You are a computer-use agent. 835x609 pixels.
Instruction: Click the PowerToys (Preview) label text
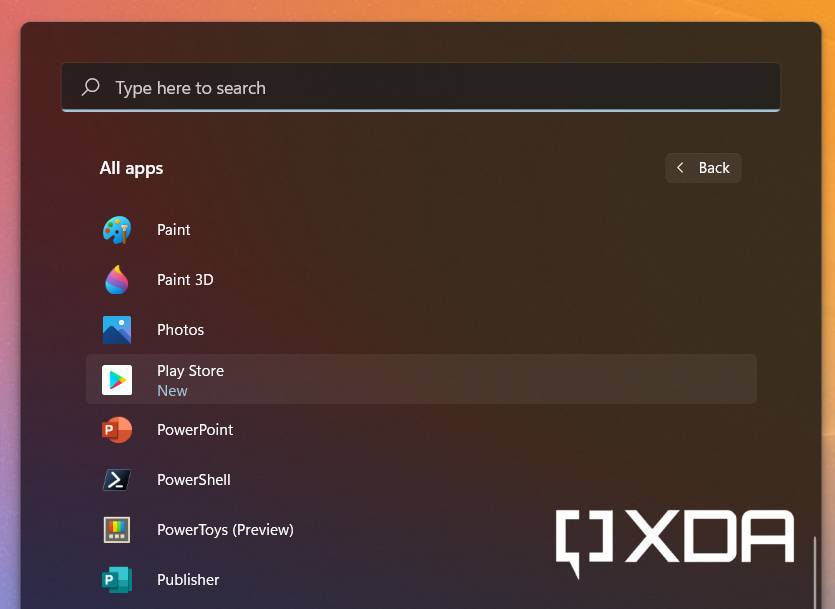pyautogui.click(x=225, y=530)
